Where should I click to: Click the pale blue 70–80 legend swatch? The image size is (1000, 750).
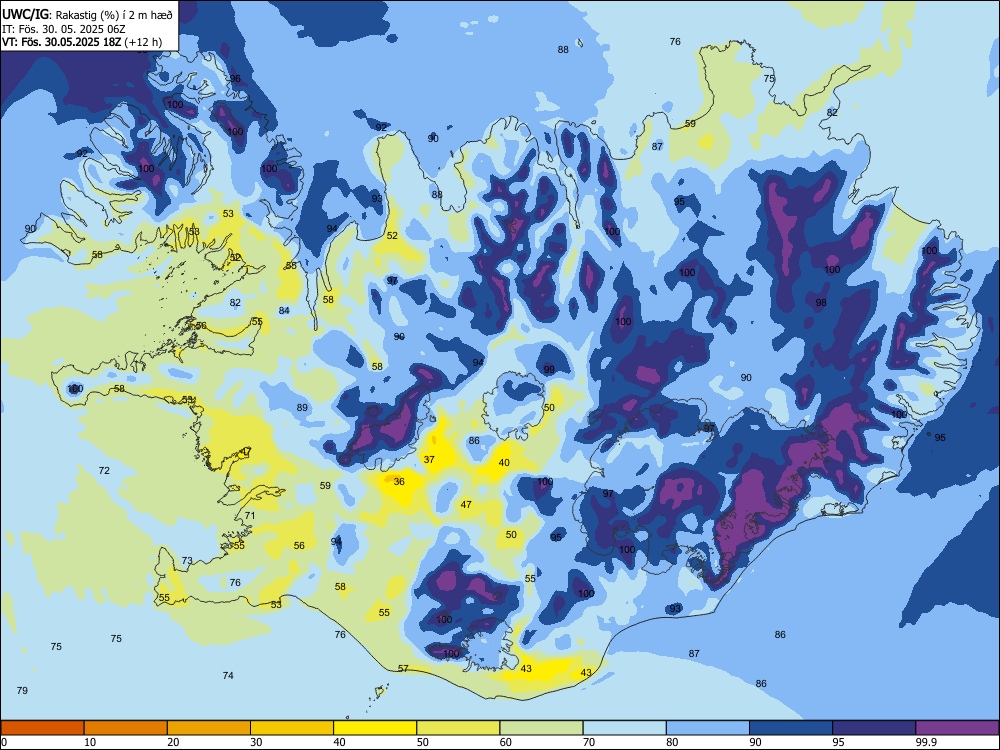coord(624,728)
